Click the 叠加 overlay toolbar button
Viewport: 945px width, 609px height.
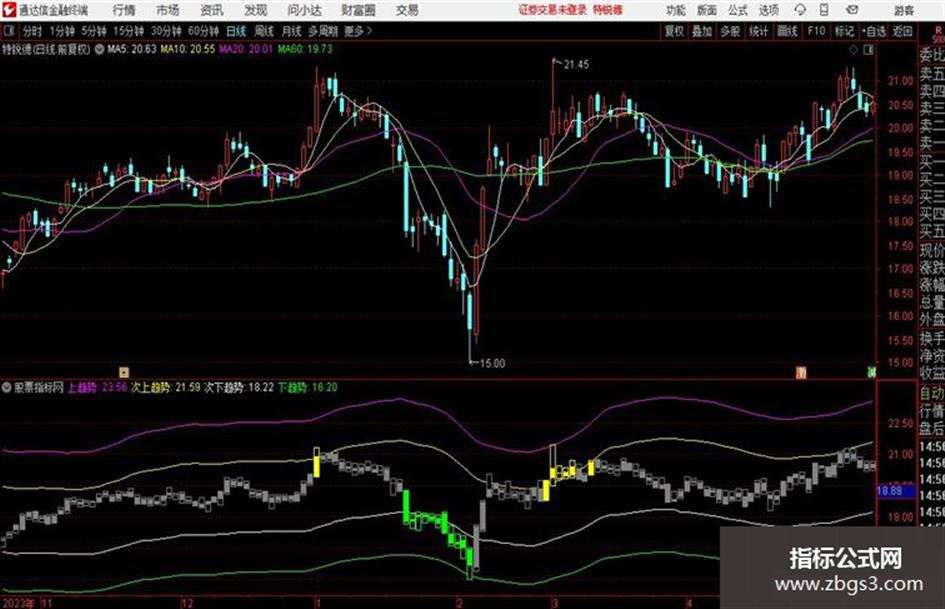click(702, 31)
